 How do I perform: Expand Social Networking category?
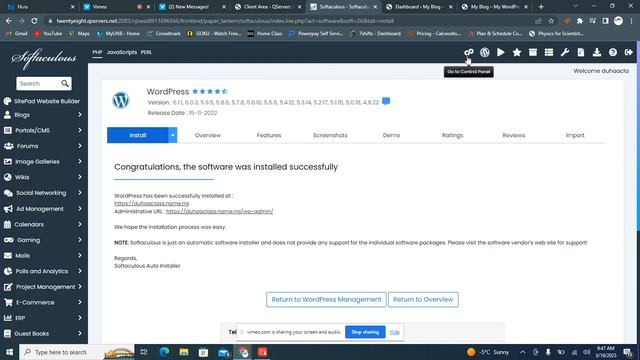pyautogui.click(x=43, y=193)
